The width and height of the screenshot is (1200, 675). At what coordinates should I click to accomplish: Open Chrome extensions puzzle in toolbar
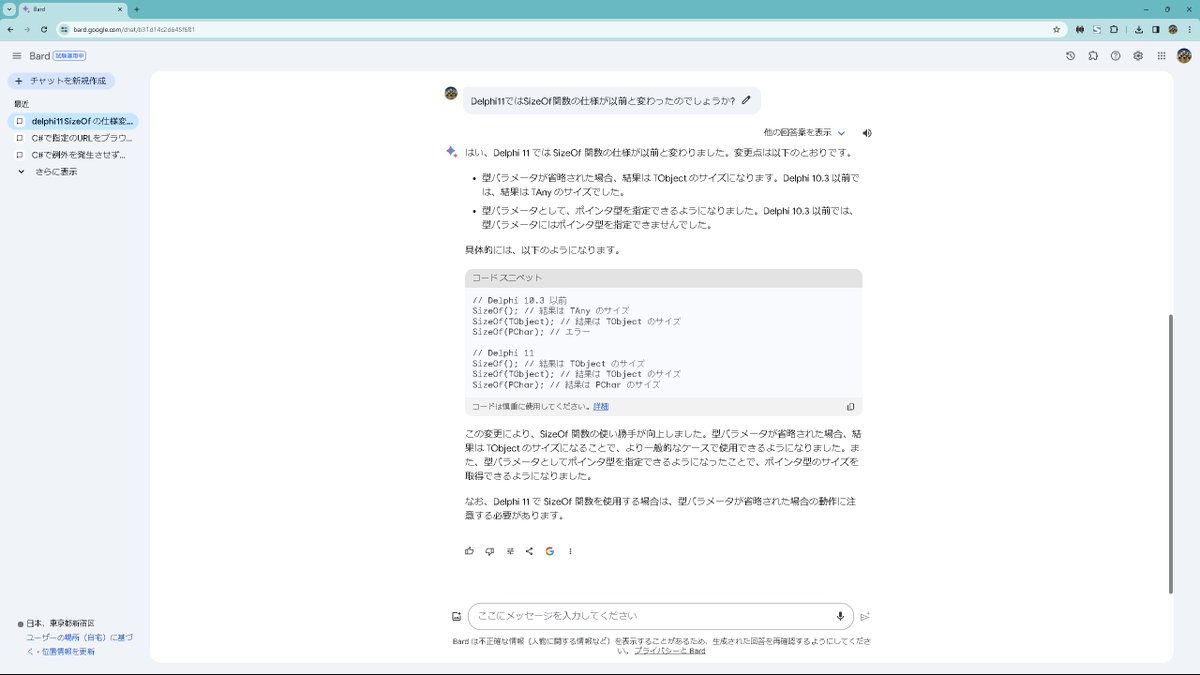point(1113,29)
